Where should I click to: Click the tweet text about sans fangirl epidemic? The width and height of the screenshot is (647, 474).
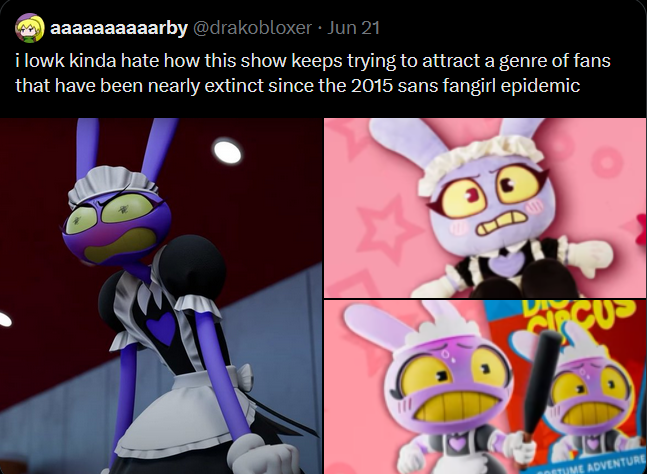313,73
